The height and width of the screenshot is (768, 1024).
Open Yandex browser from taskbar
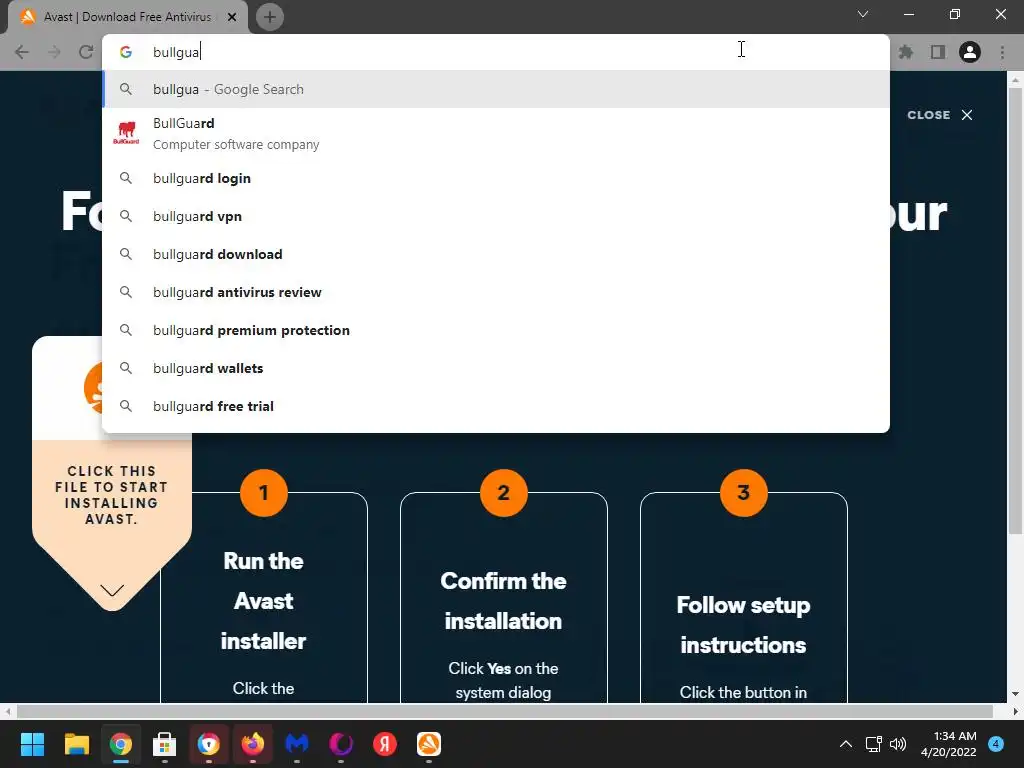(x=385, y=744)
